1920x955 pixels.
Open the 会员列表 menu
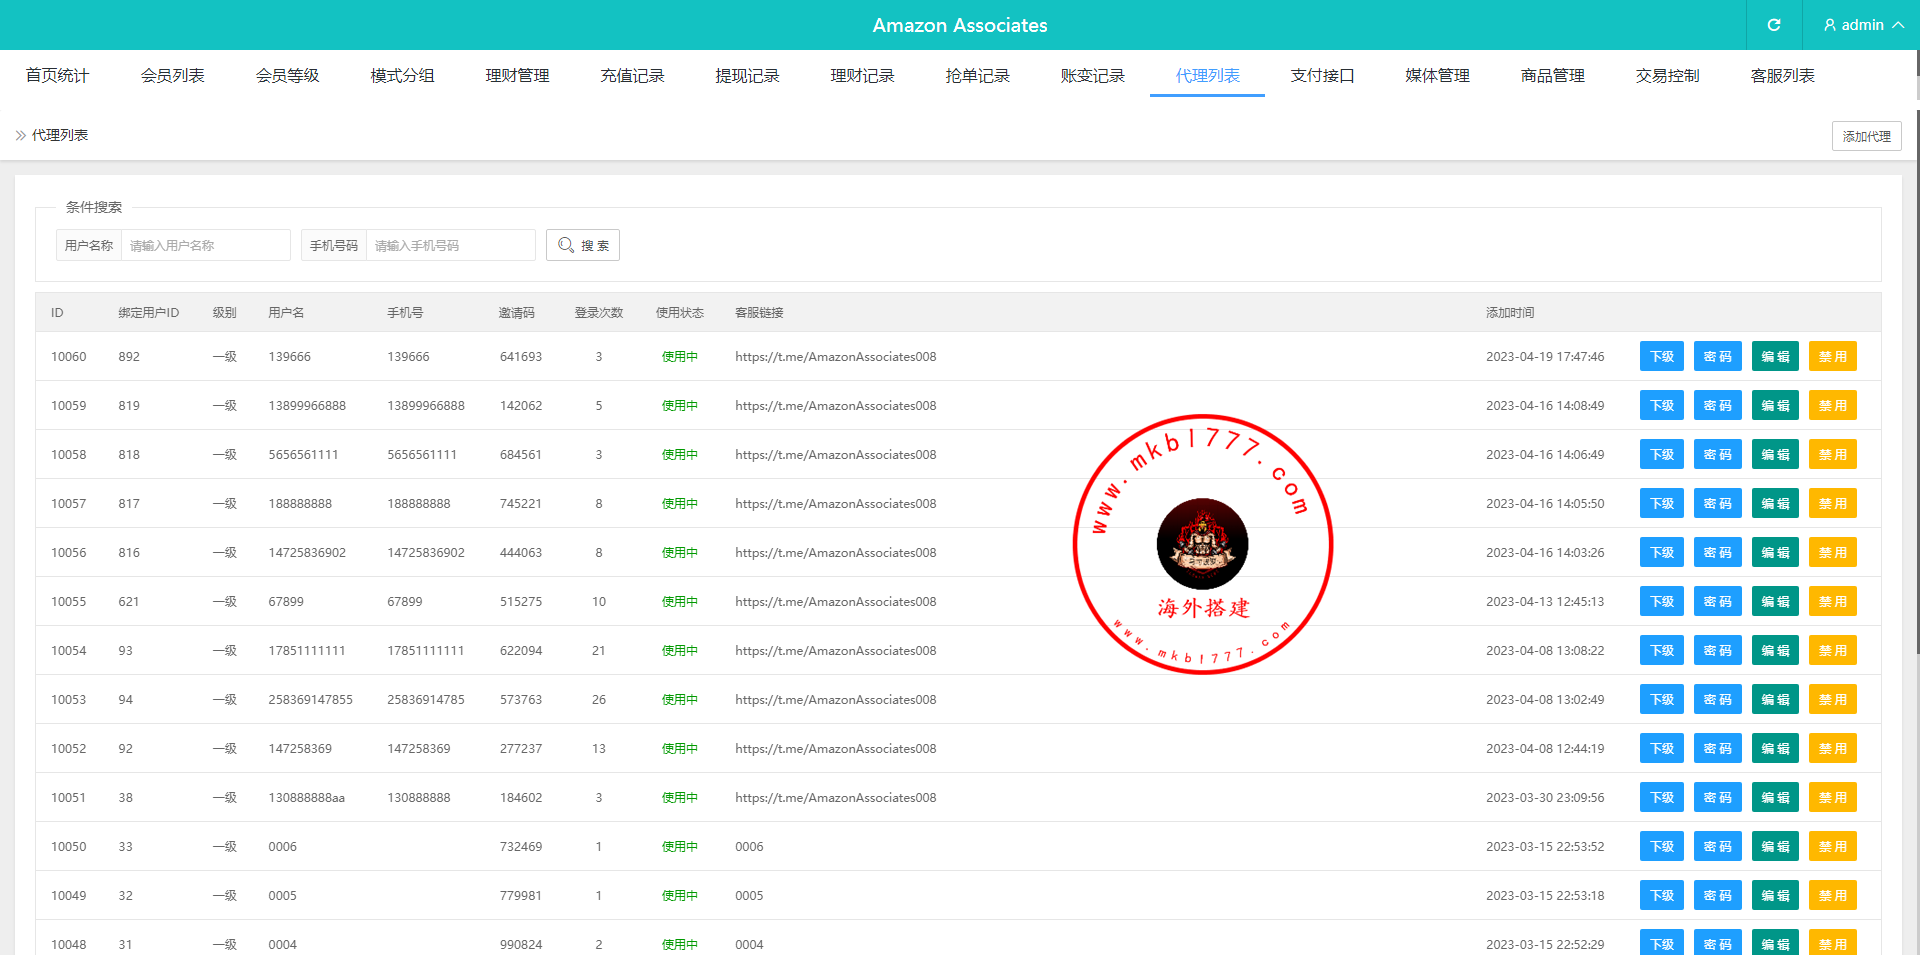172,76
